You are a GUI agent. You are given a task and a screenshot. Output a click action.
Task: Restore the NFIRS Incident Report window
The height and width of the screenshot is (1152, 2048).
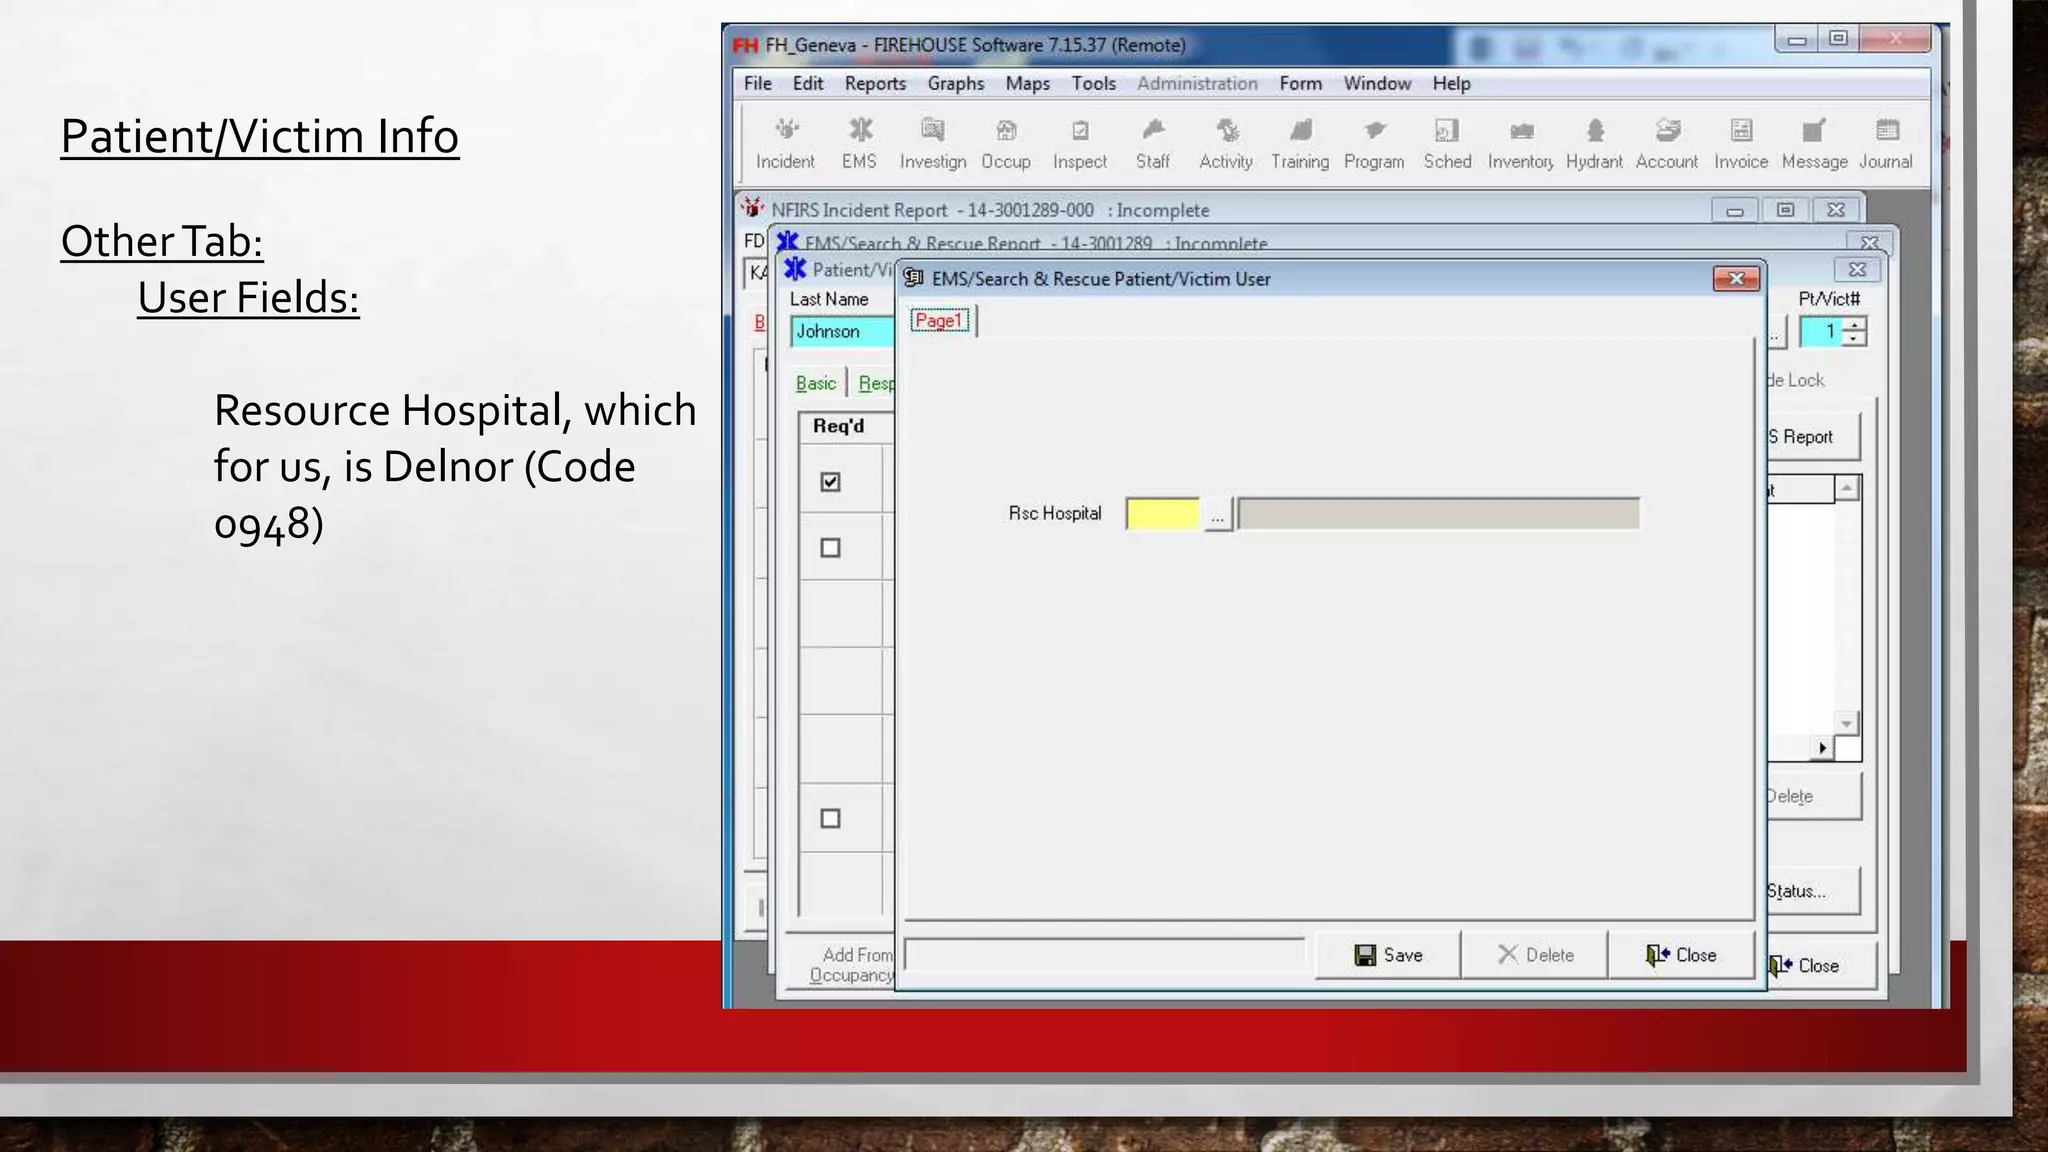(1786, 210)
